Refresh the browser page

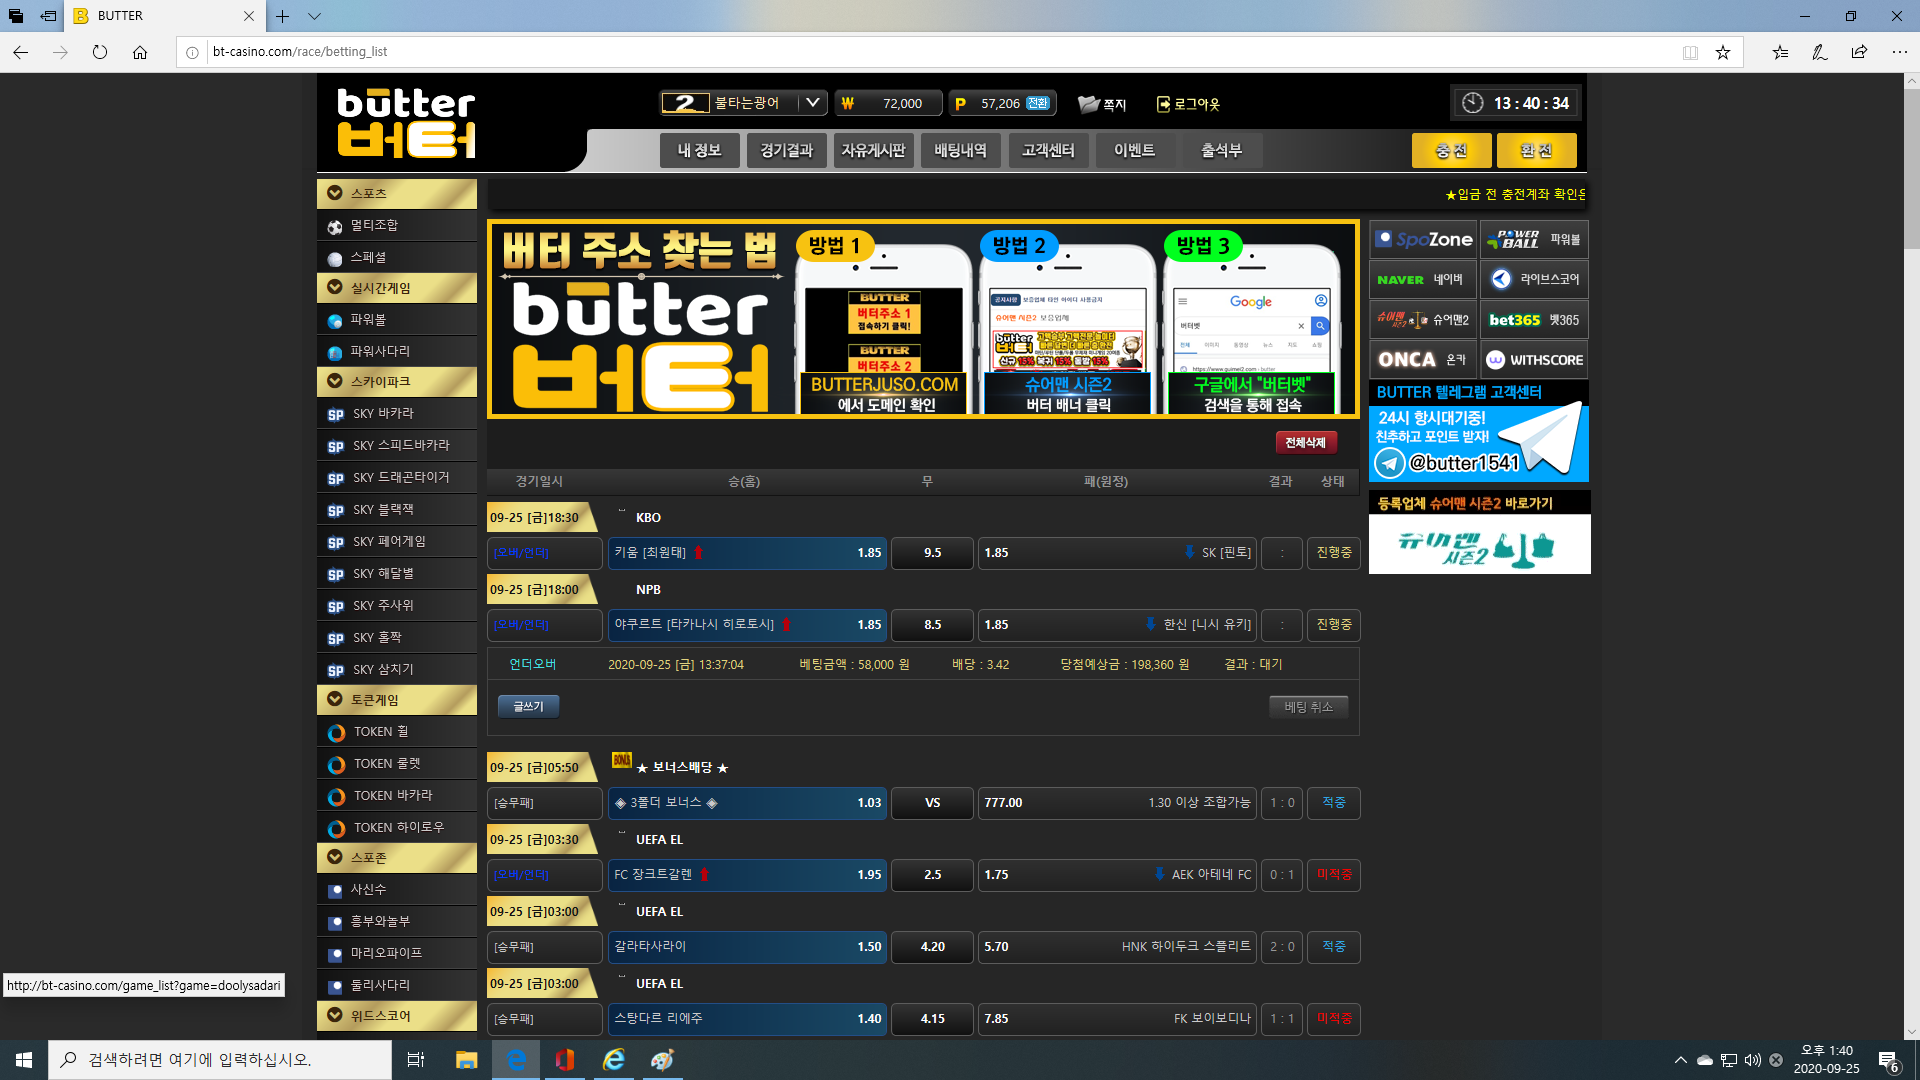[100, 52]
